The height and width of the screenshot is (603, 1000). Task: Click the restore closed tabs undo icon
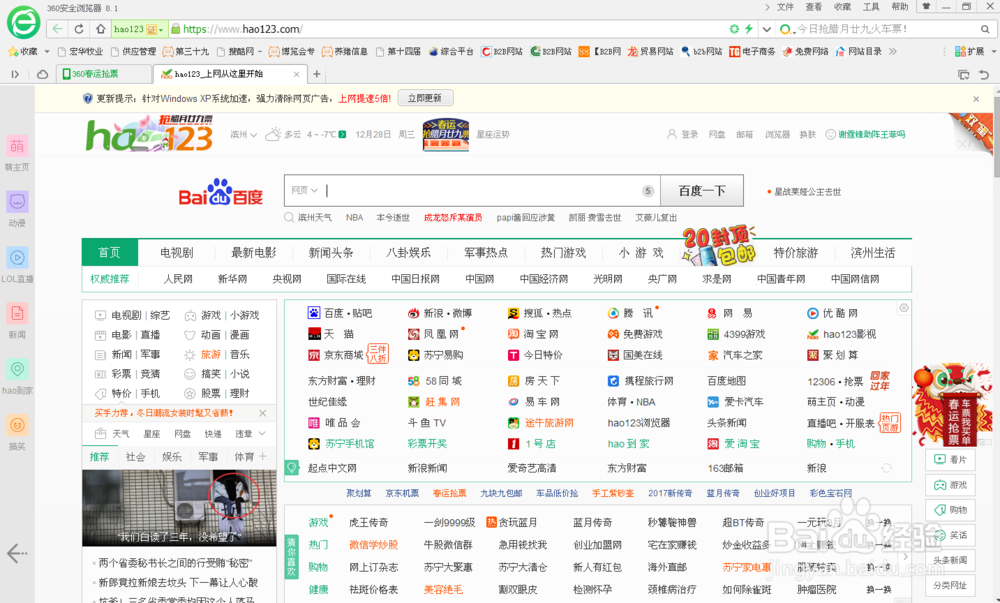point(984,75)
